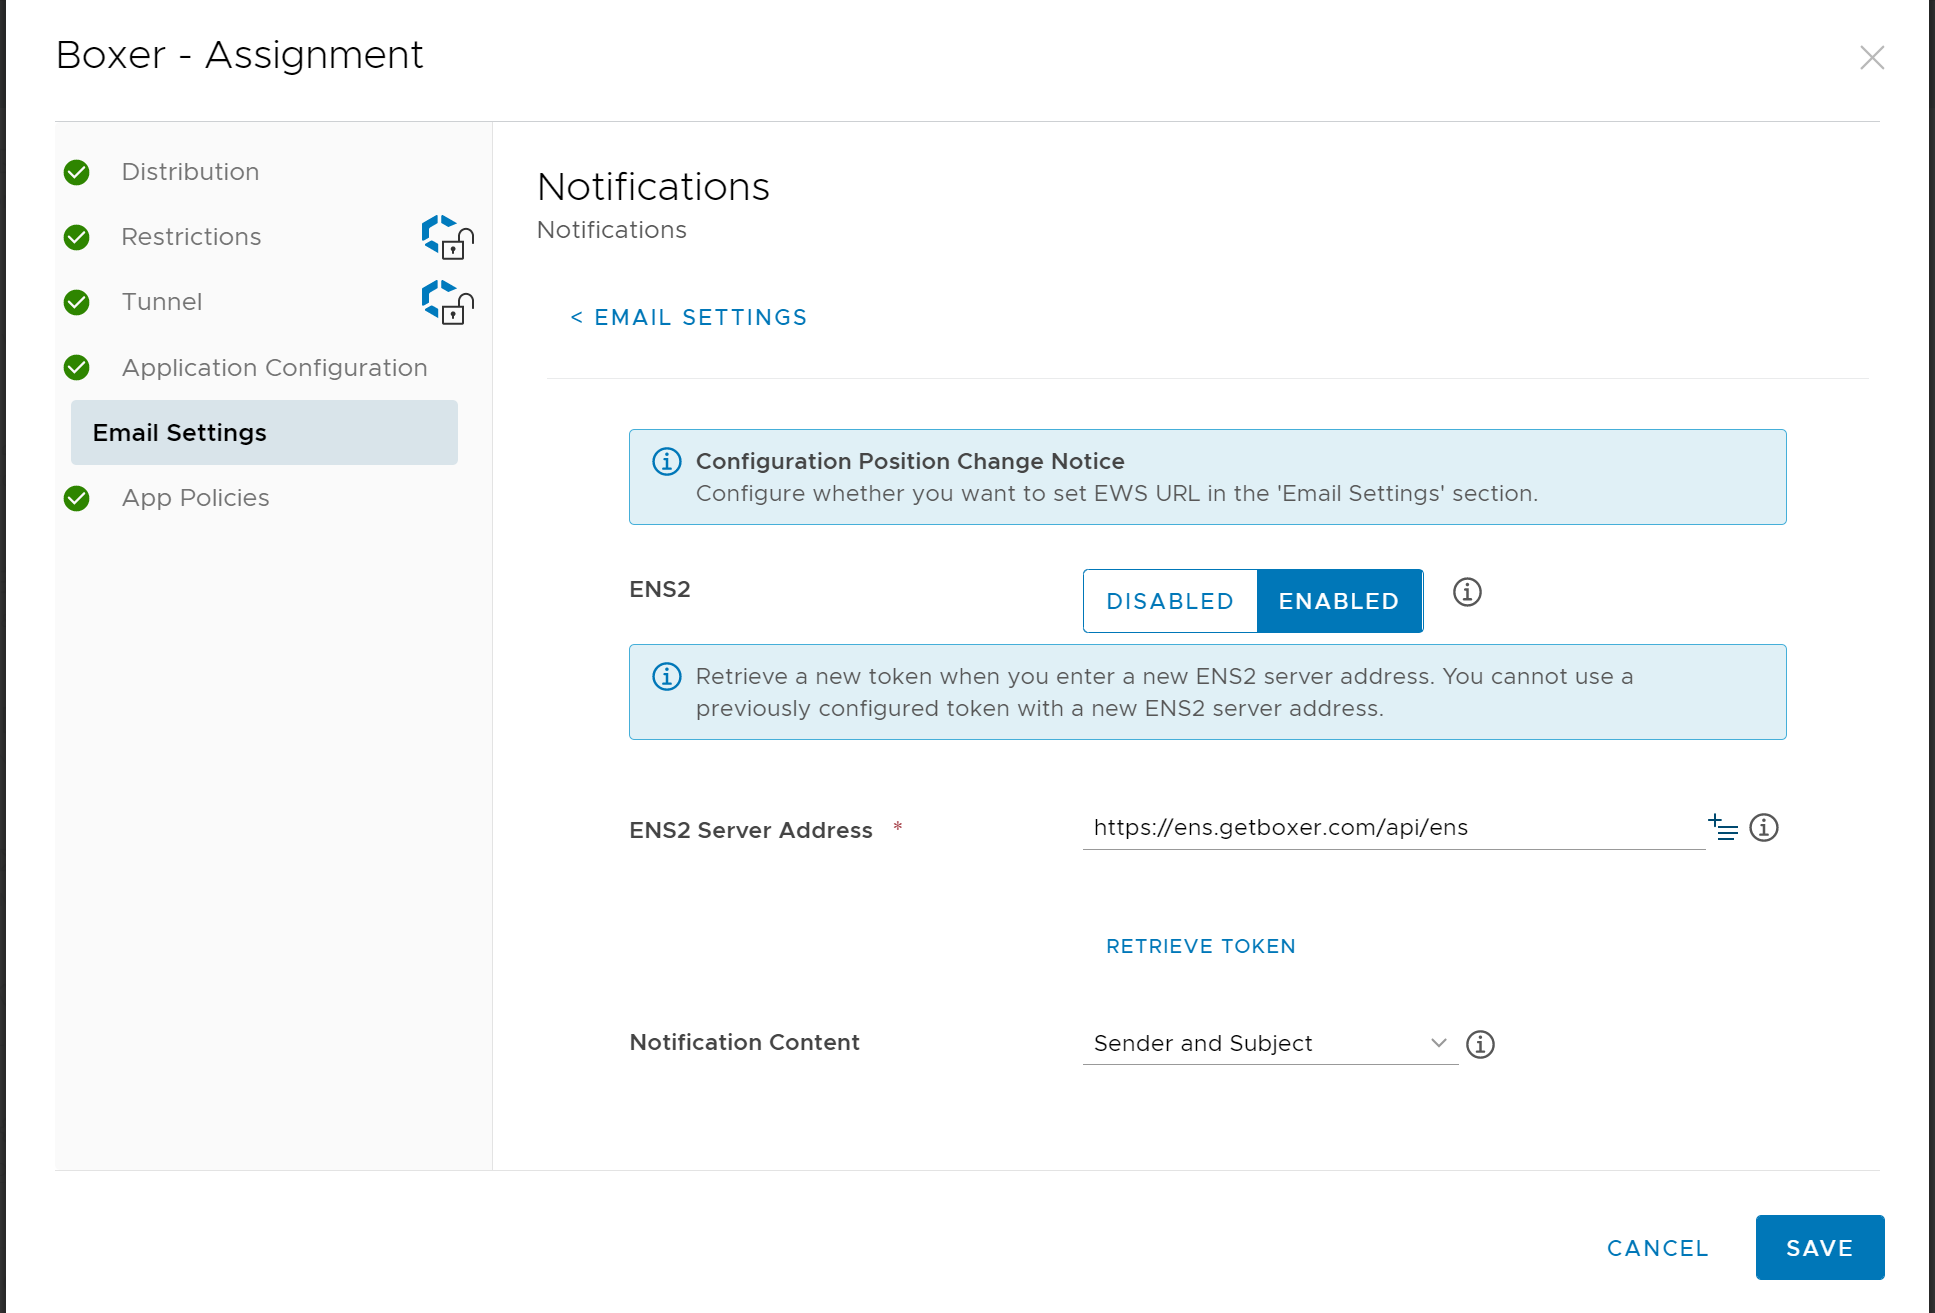The image size is (1935, 1313).
Task: Click the 'Notification Content' label
Action: [745, 1042]
